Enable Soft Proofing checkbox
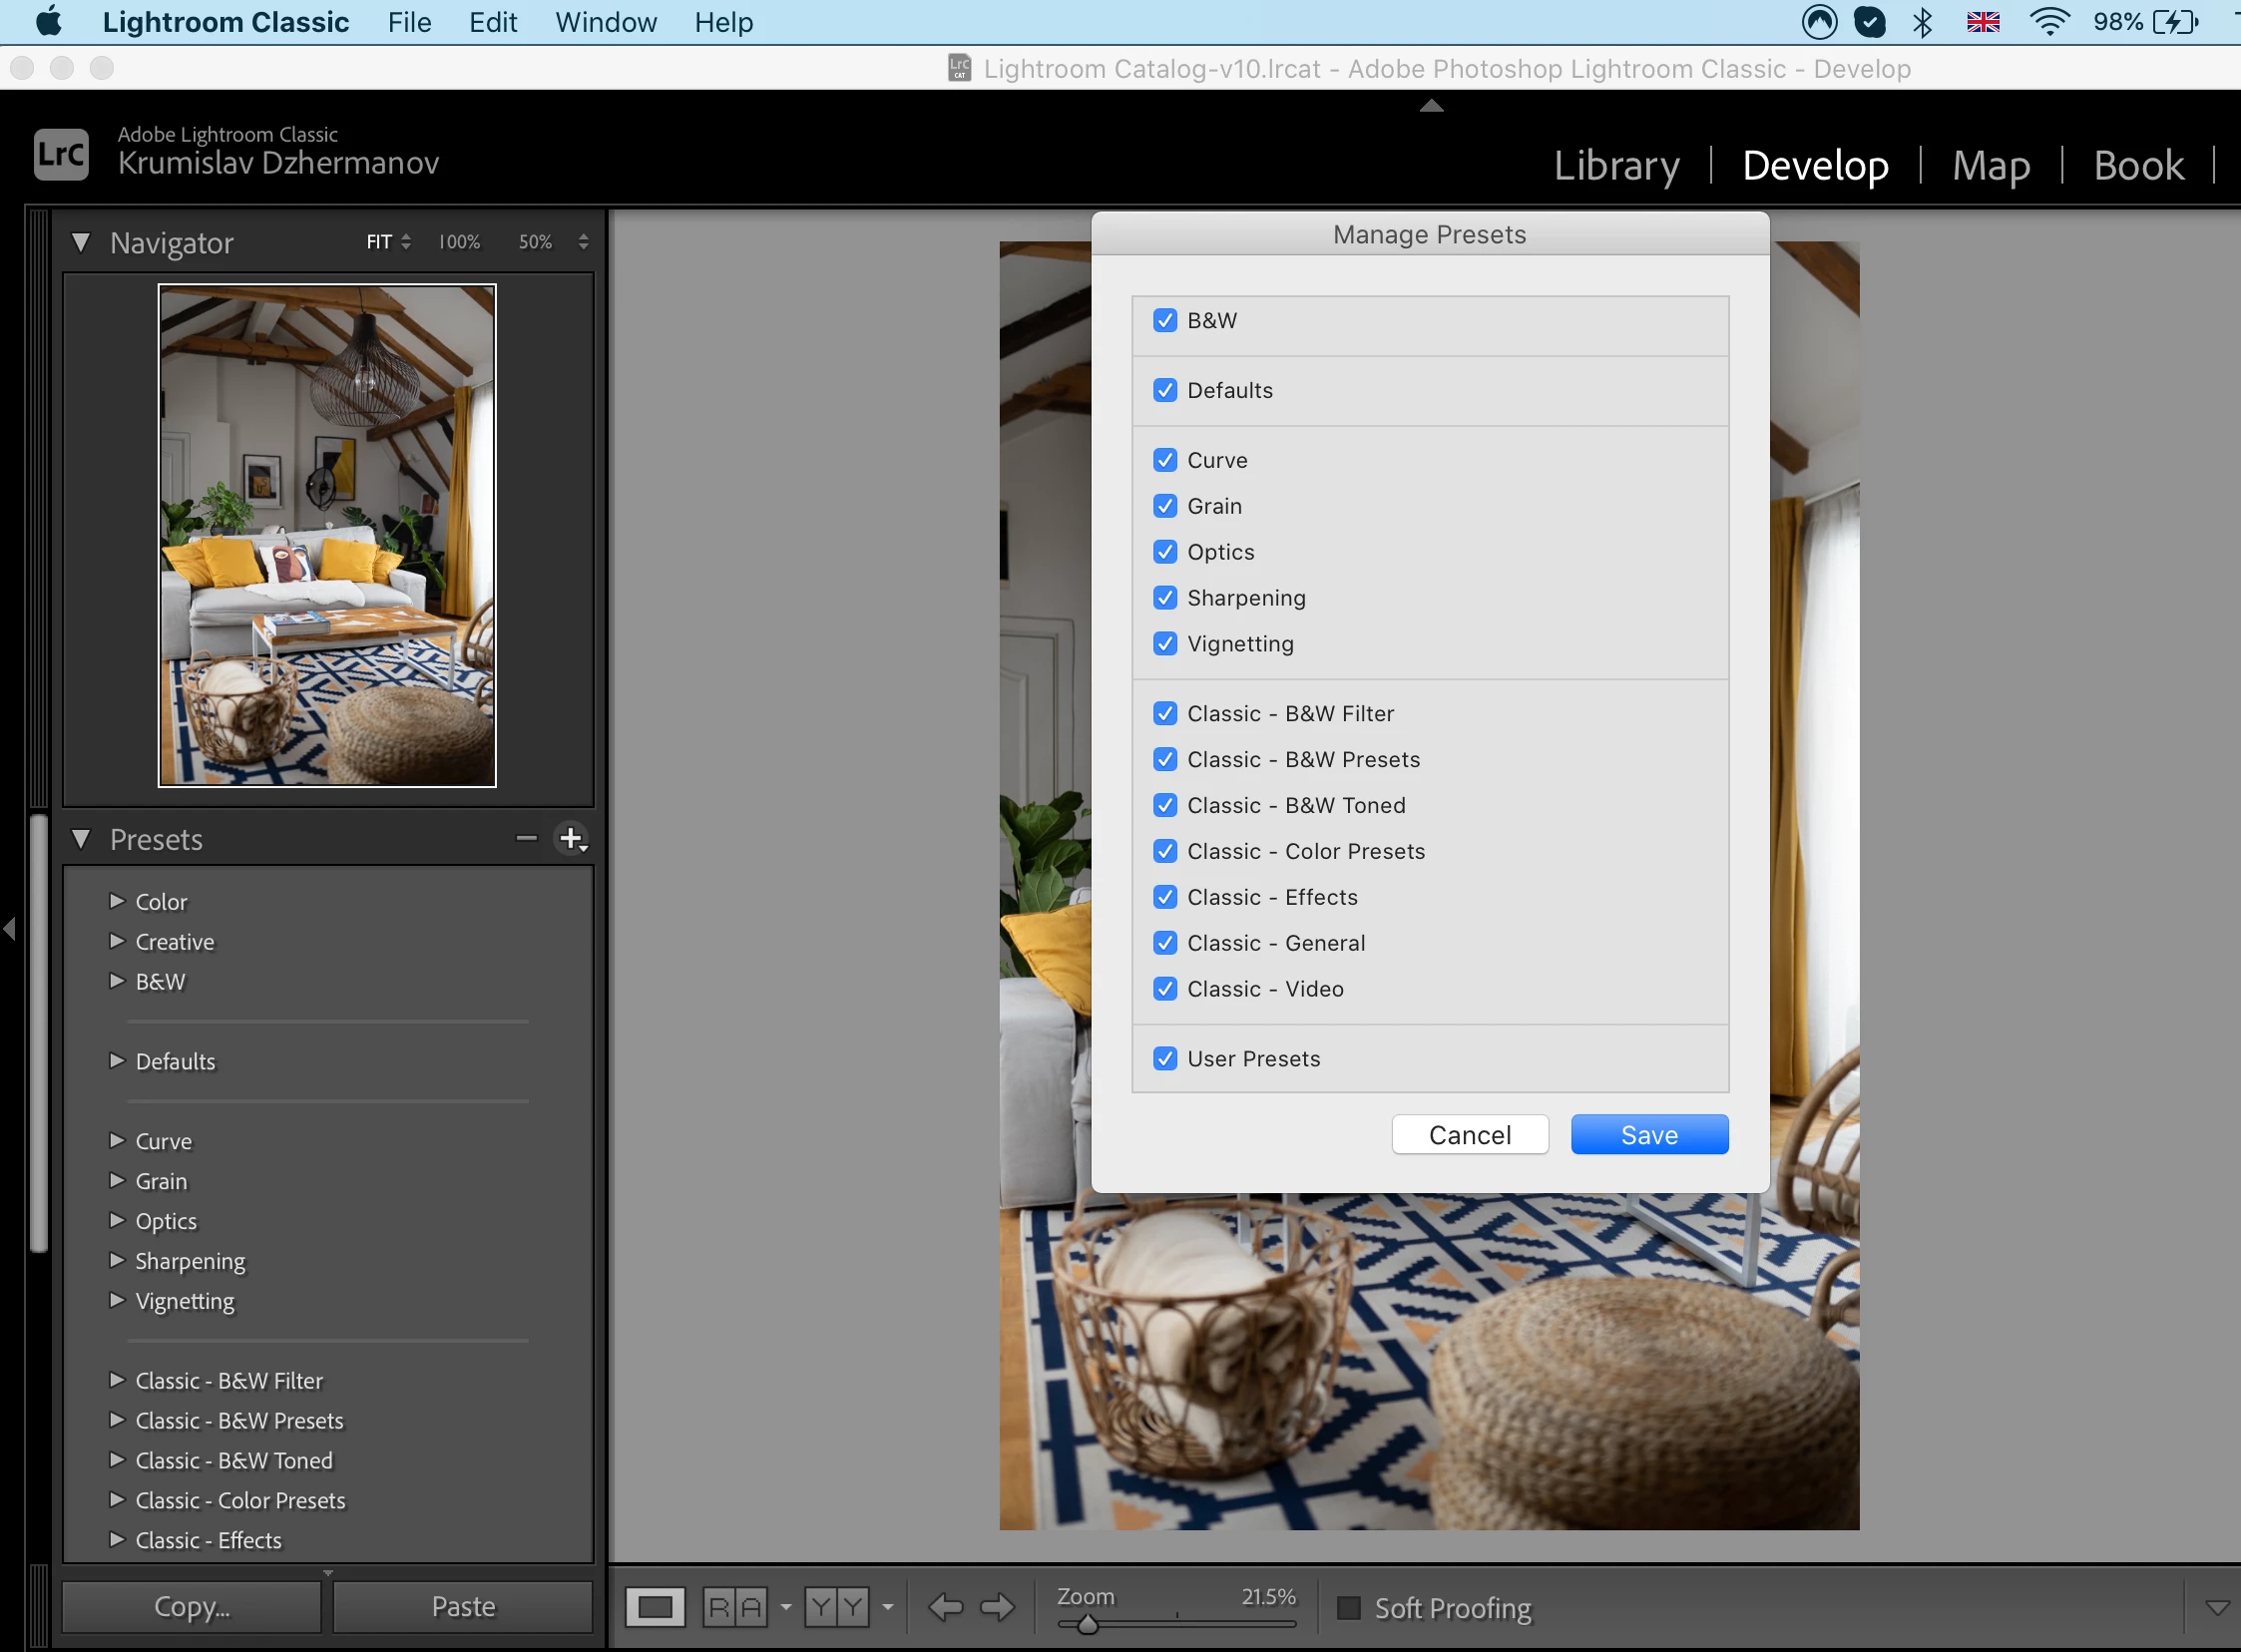Image resolution: width=2241 pixels, height=1652 pixels. point(1349,1607)
